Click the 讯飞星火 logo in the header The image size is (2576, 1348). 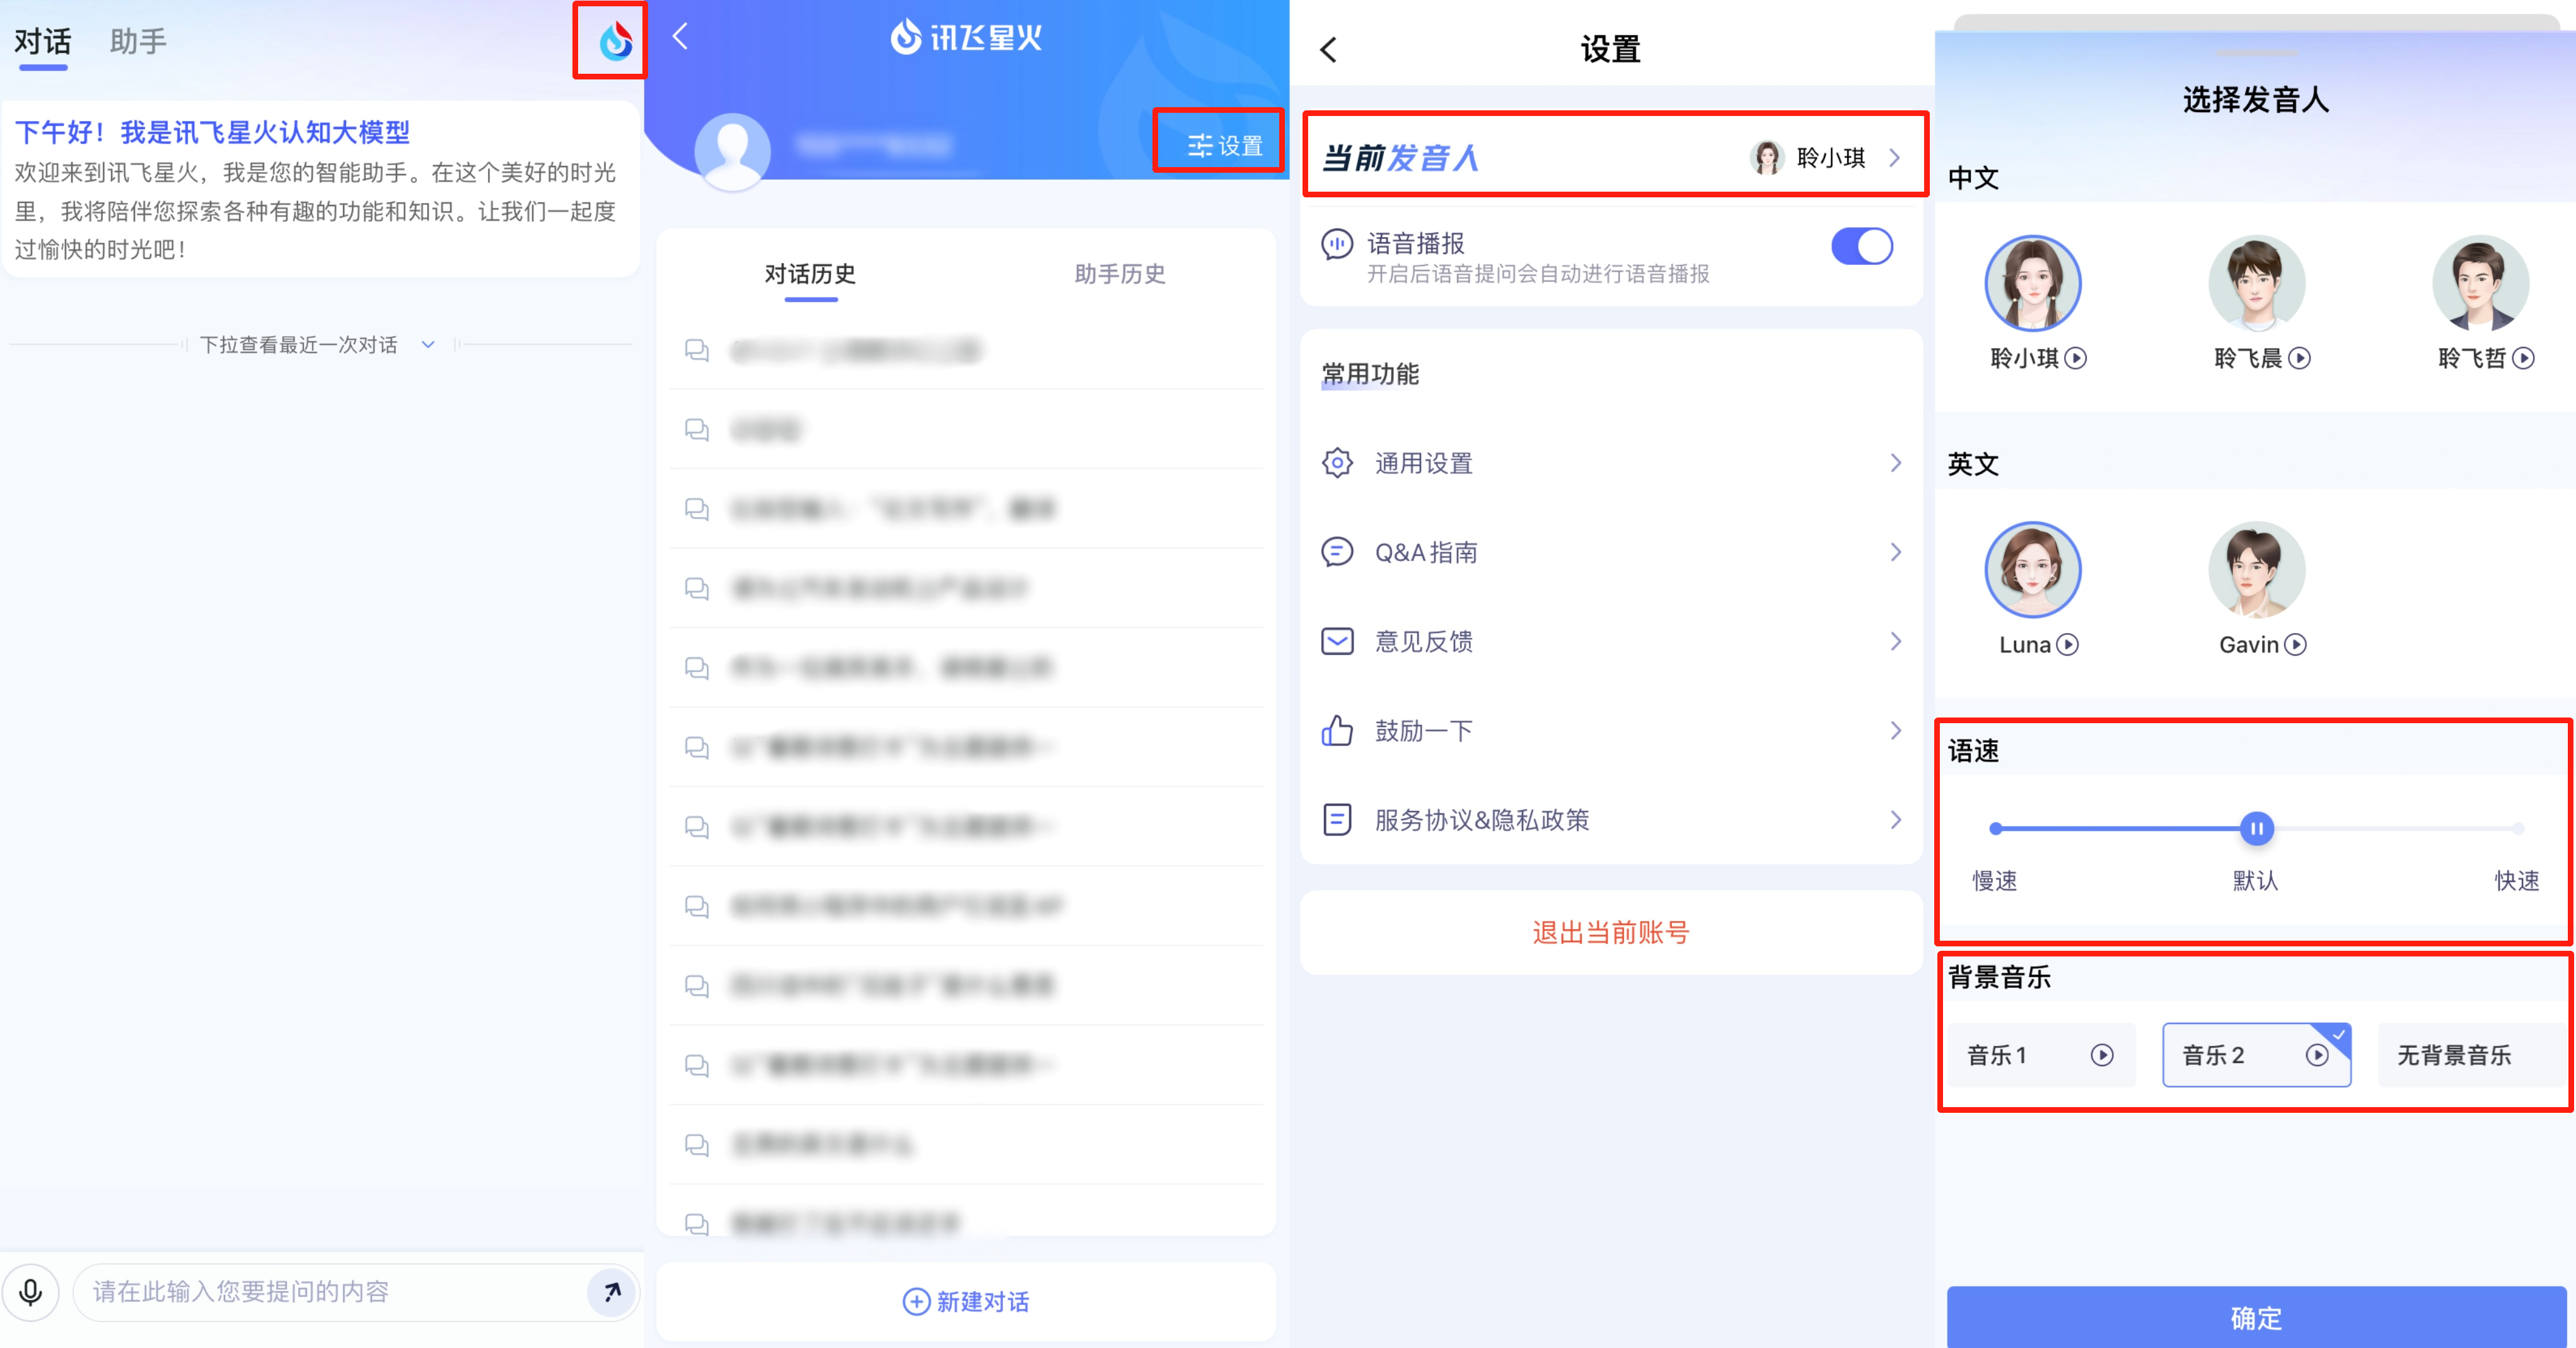pyautogui.click(x=966, y=37)
